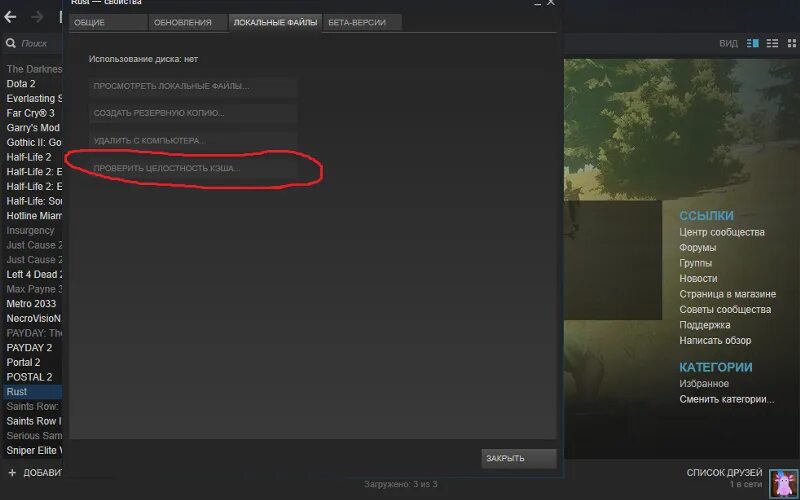This screenshot has width=800, height=500.
Task: Click СОЗДАТЬ РЕЗЕРВНУЮ КОПИЮ button
Action: pos(193,113)
